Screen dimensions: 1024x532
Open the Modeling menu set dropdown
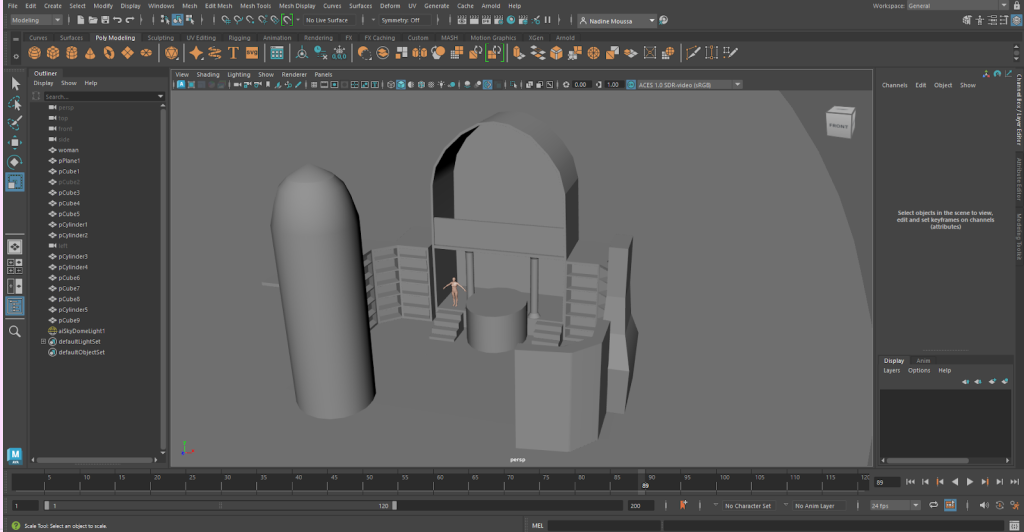pos(36,20)
